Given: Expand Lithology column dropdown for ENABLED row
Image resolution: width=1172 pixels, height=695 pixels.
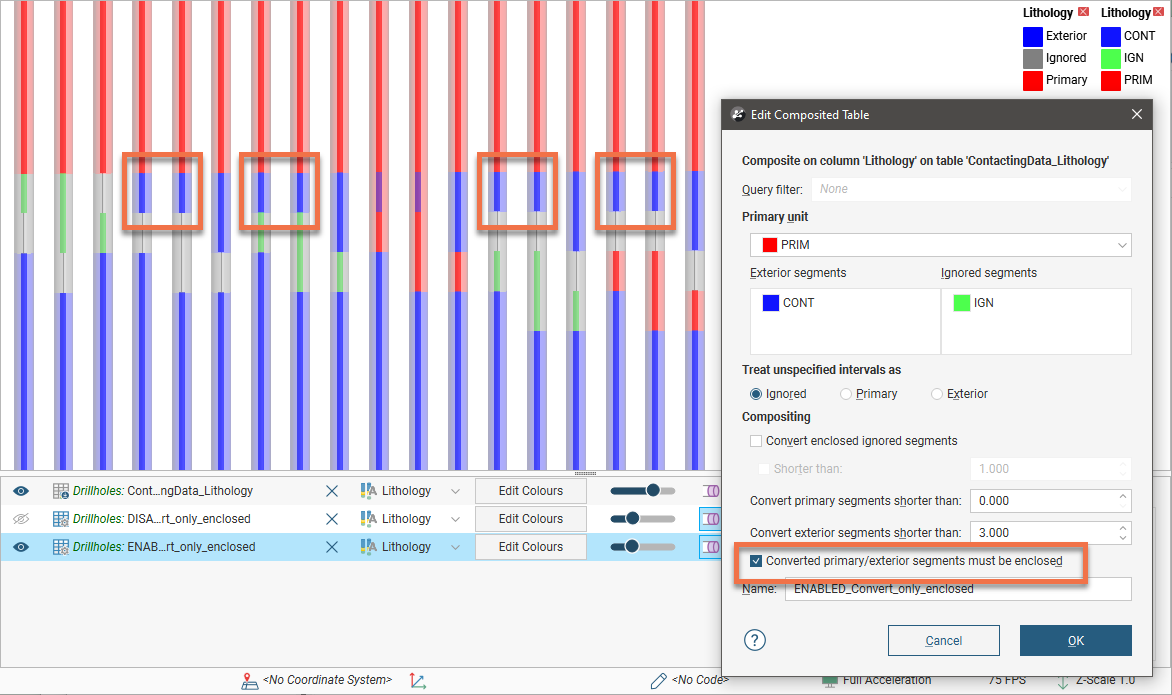Looking at the screenshot, I should (x=455, y=547).
